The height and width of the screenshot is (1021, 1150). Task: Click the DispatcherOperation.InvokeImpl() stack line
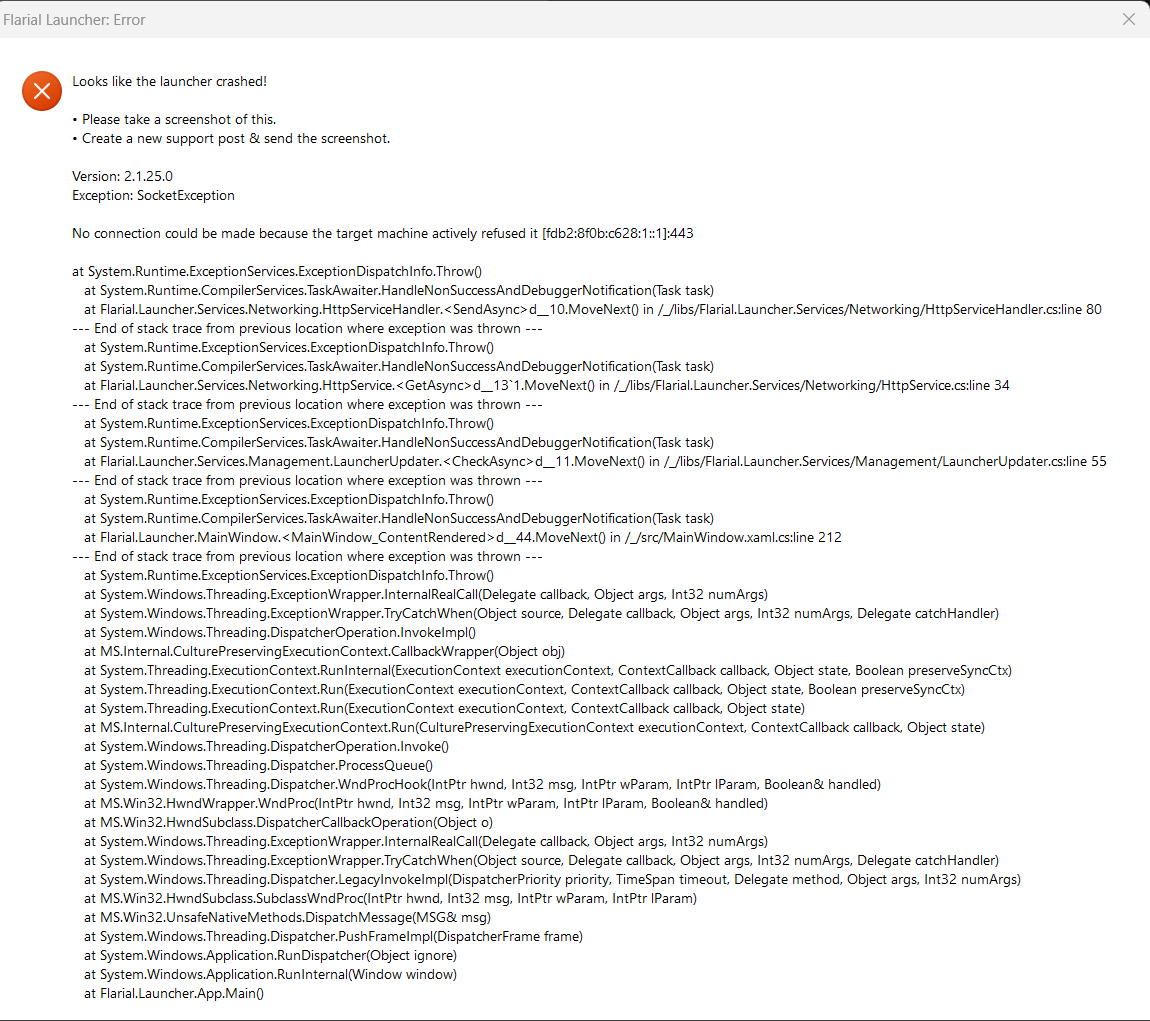coord(280,632)
